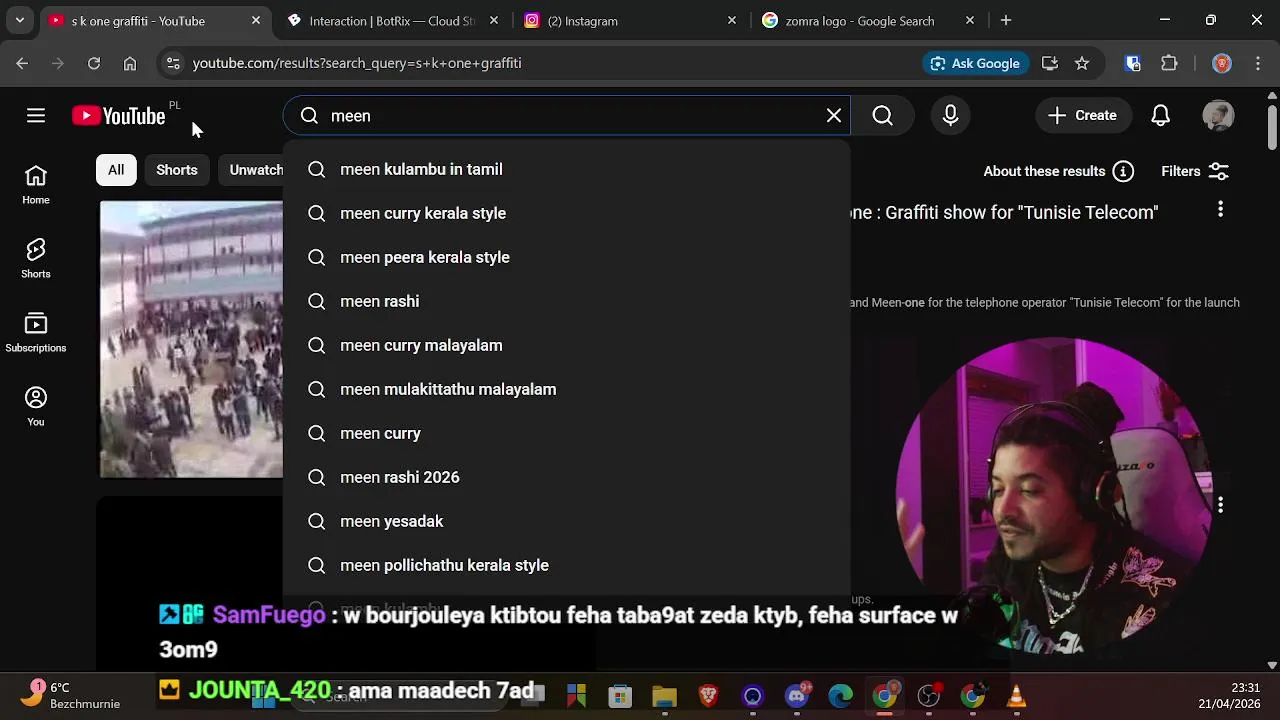Open the You sidebar section
This screenshot has width=1280, height=720.
pyautogui.click(x=36, y=407)
